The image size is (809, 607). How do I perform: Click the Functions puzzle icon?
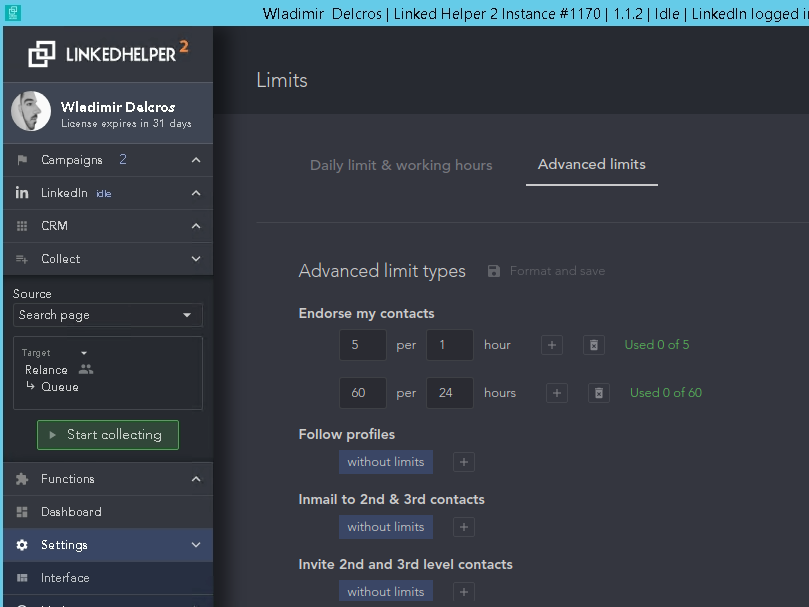(22, 479)
